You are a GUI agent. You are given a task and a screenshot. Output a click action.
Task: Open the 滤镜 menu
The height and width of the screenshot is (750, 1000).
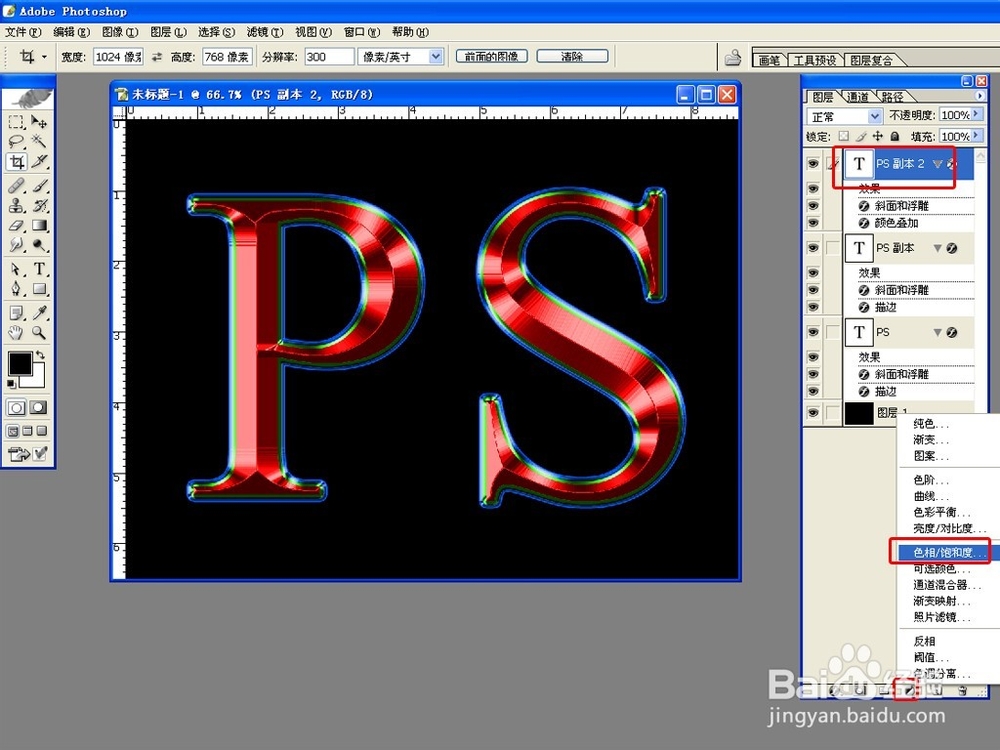click(264, 31)
